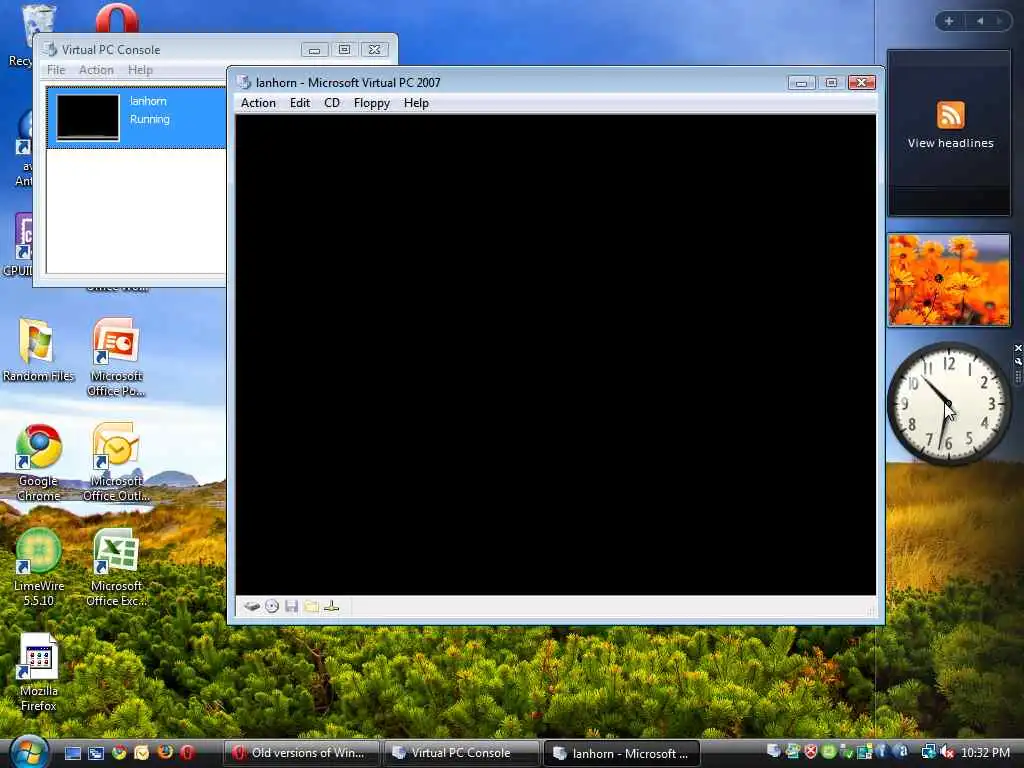
Task: Click the muted volume tray icon
Action: pos(947,753)
